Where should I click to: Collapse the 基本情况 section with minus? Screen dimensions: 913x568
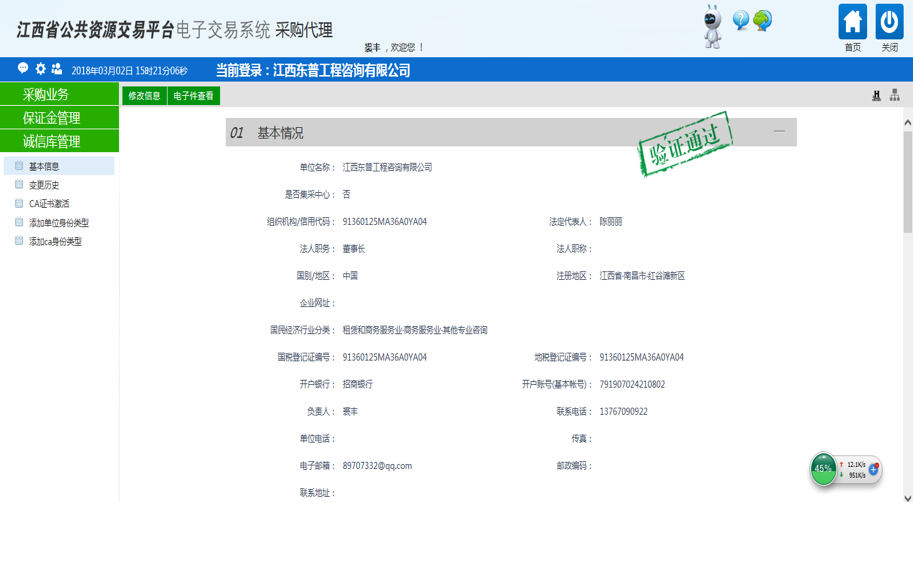pyautogui.click(x=779, y=131)
